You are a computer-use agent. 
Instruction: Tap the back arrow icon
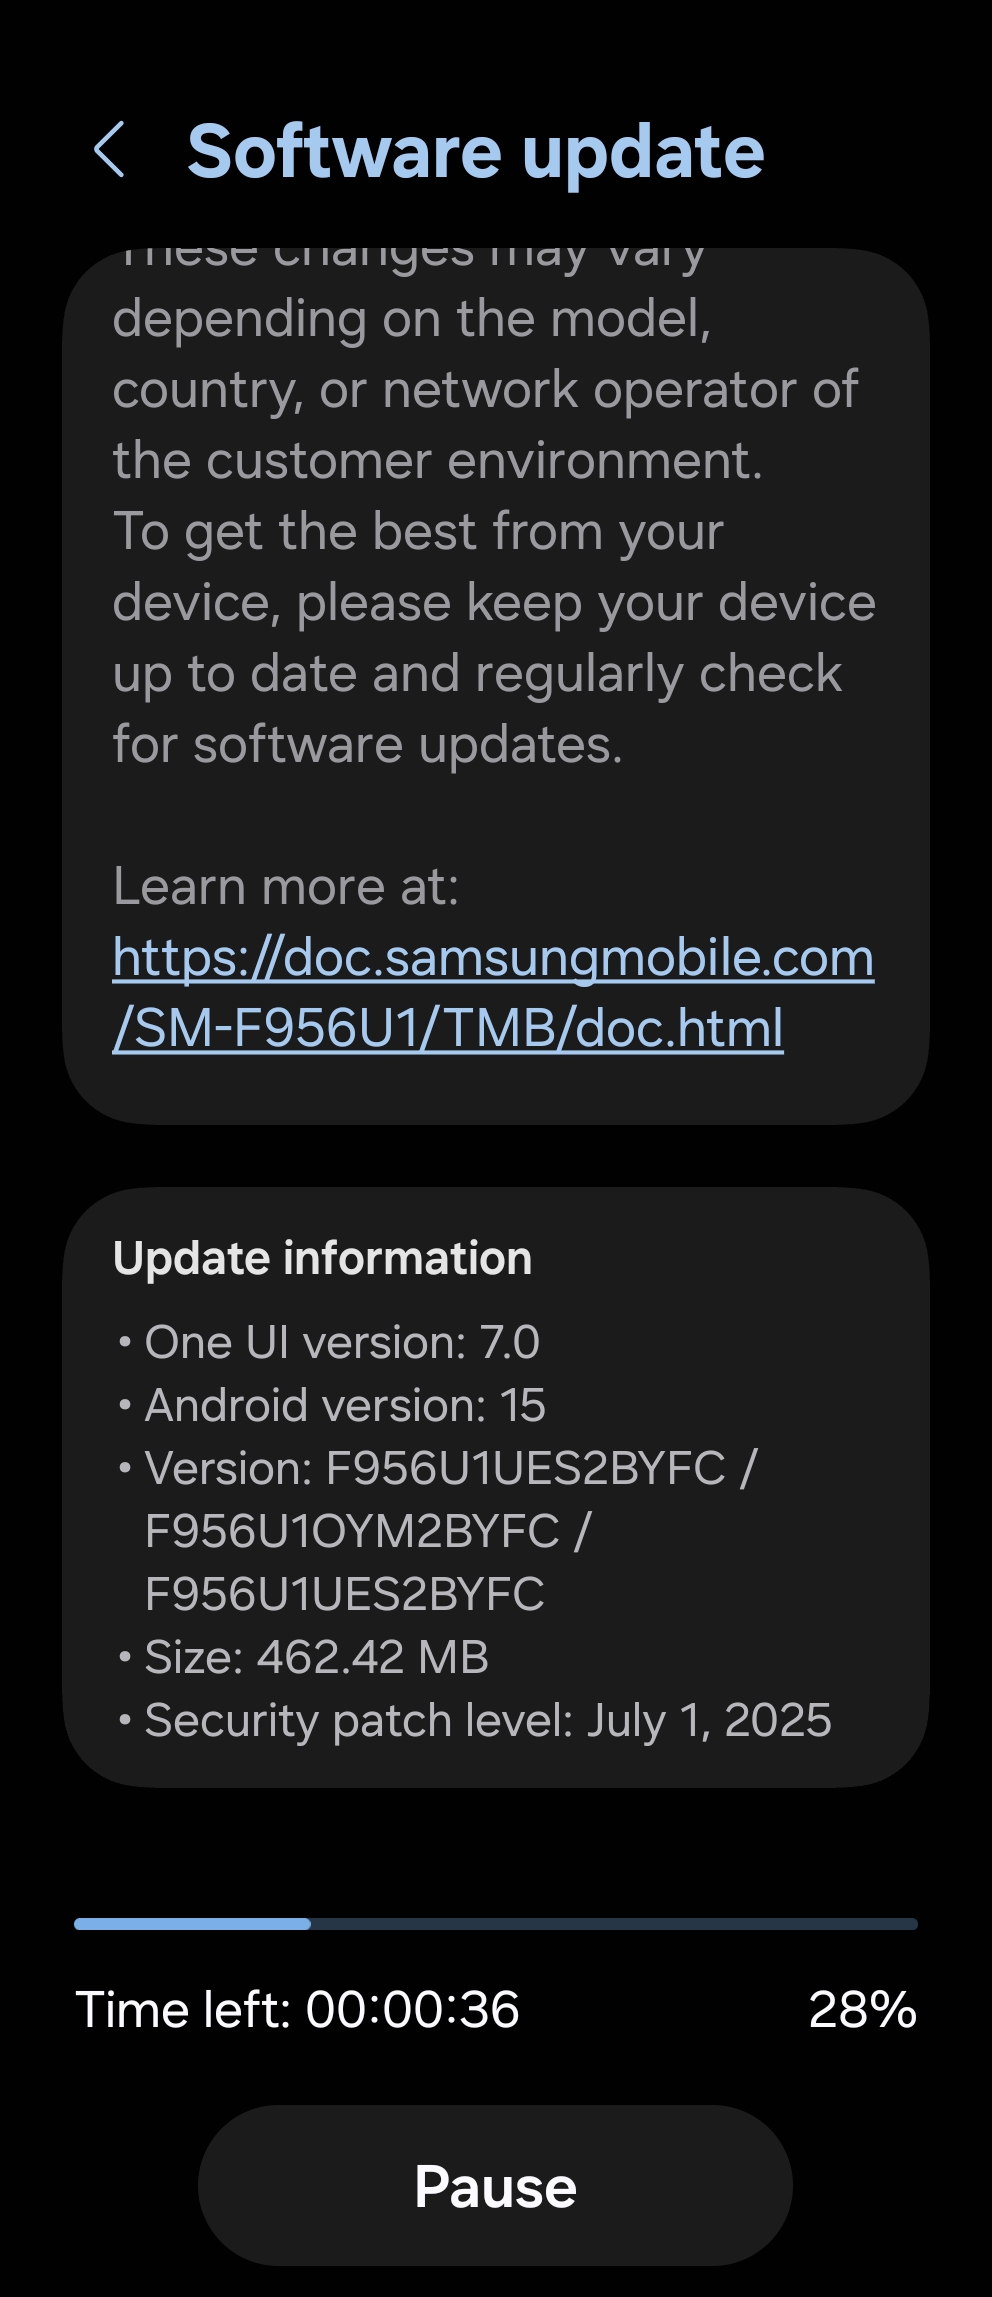pyautogui.click(x=109, y=151)
